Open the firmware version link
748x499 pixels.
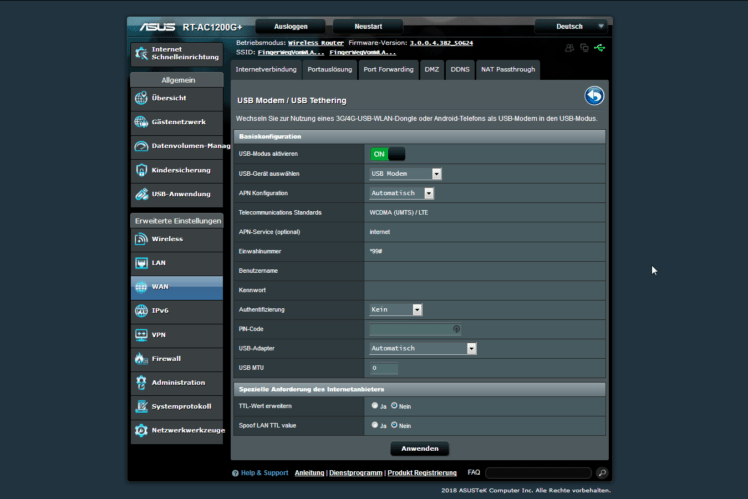(x=441, y=43)
